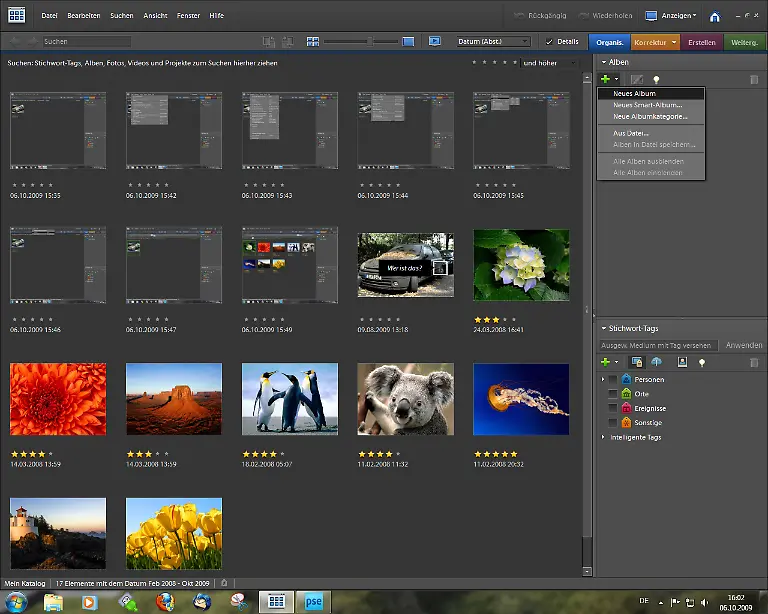Click the lightbulb tip icon in Stichwort-Tags

(x=702, y=362)
